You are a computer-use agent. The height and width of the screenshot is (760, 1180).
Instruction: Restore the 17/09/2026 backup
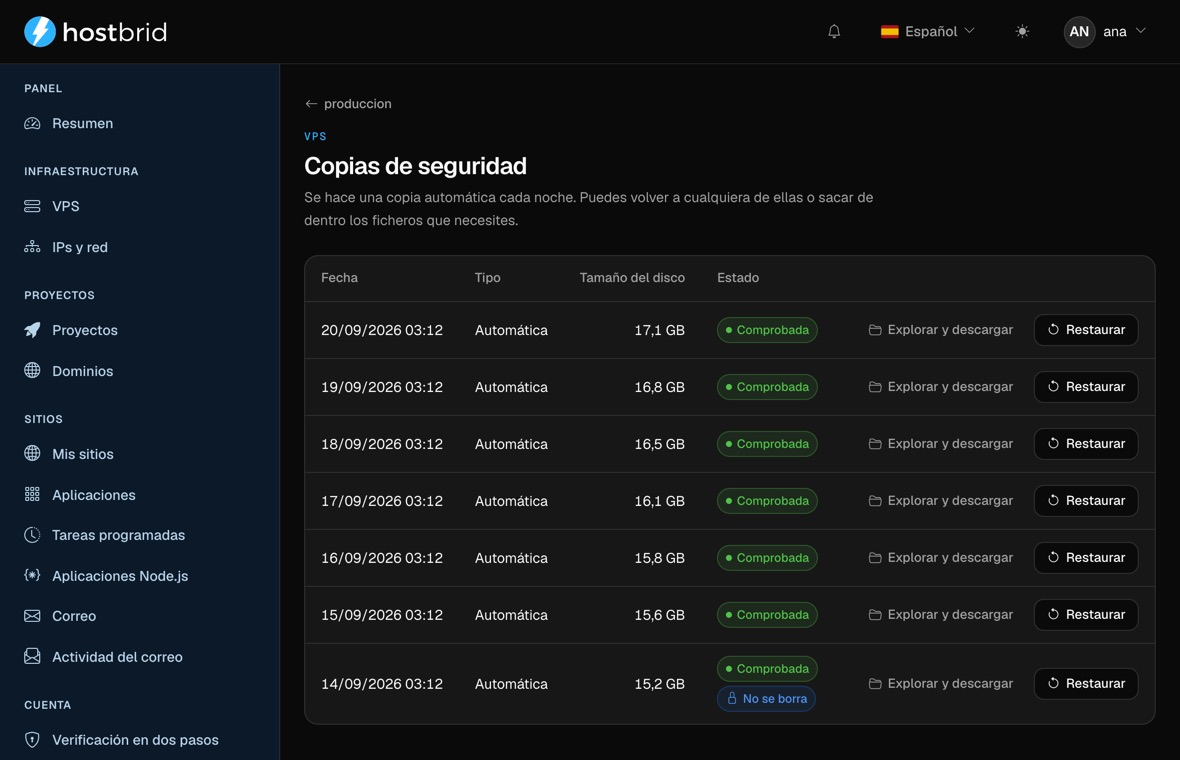pyautogui.click(x=1086, y=500)
